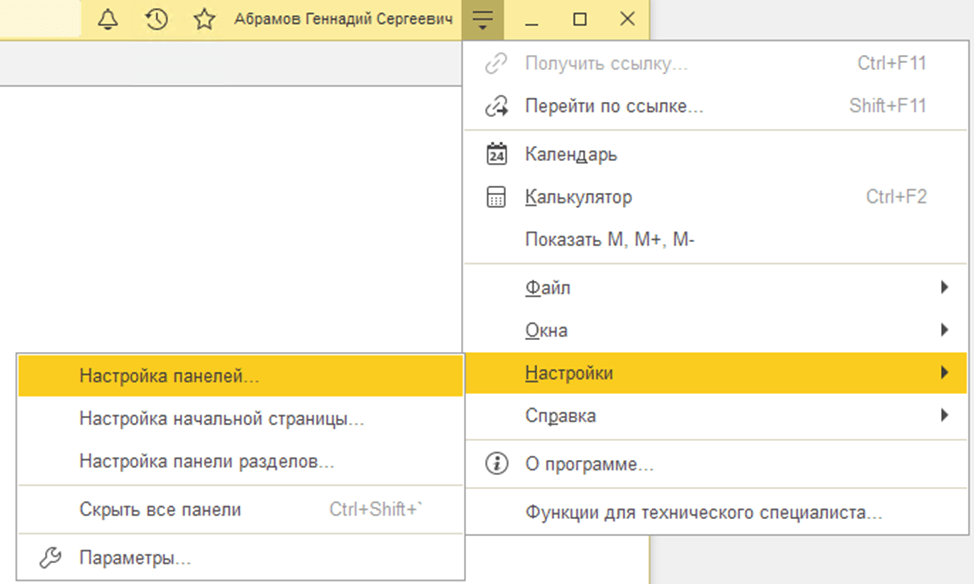Viewport: 974px width, 584px height.
Task: Click the favorites star icon
Action: point(204,19)
